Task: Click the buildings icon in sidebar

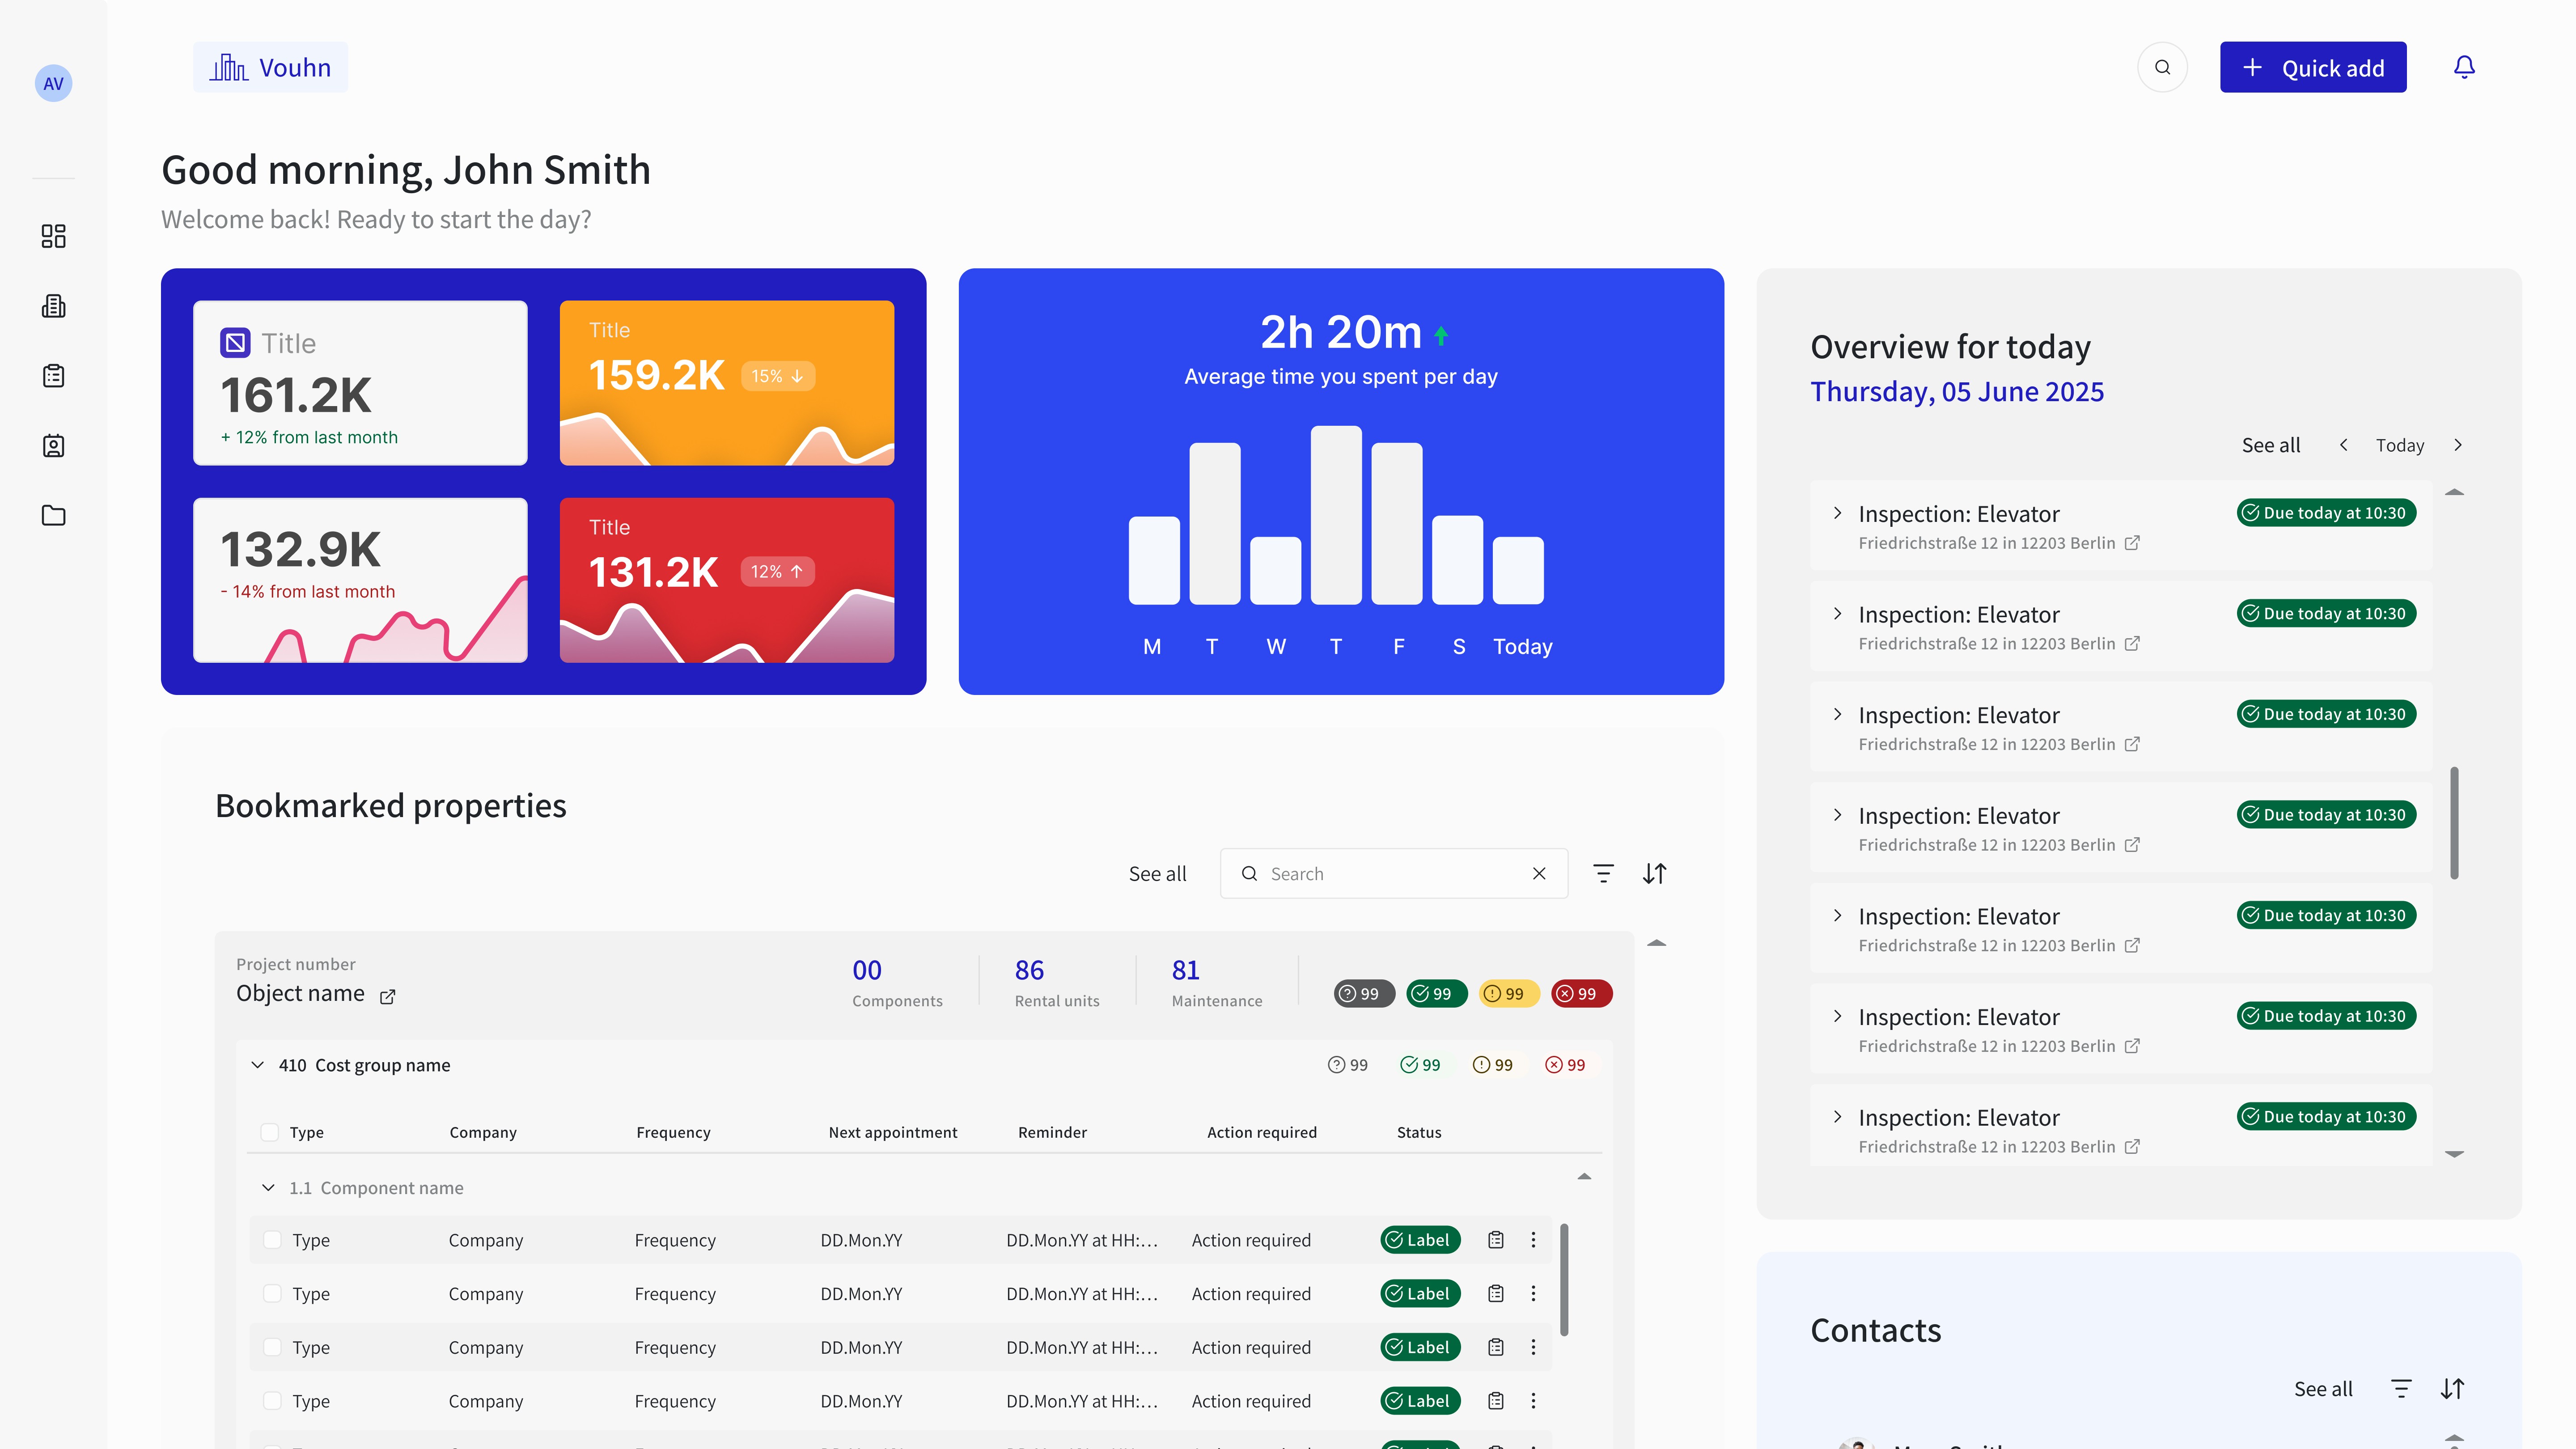Action: click(53, 306)
